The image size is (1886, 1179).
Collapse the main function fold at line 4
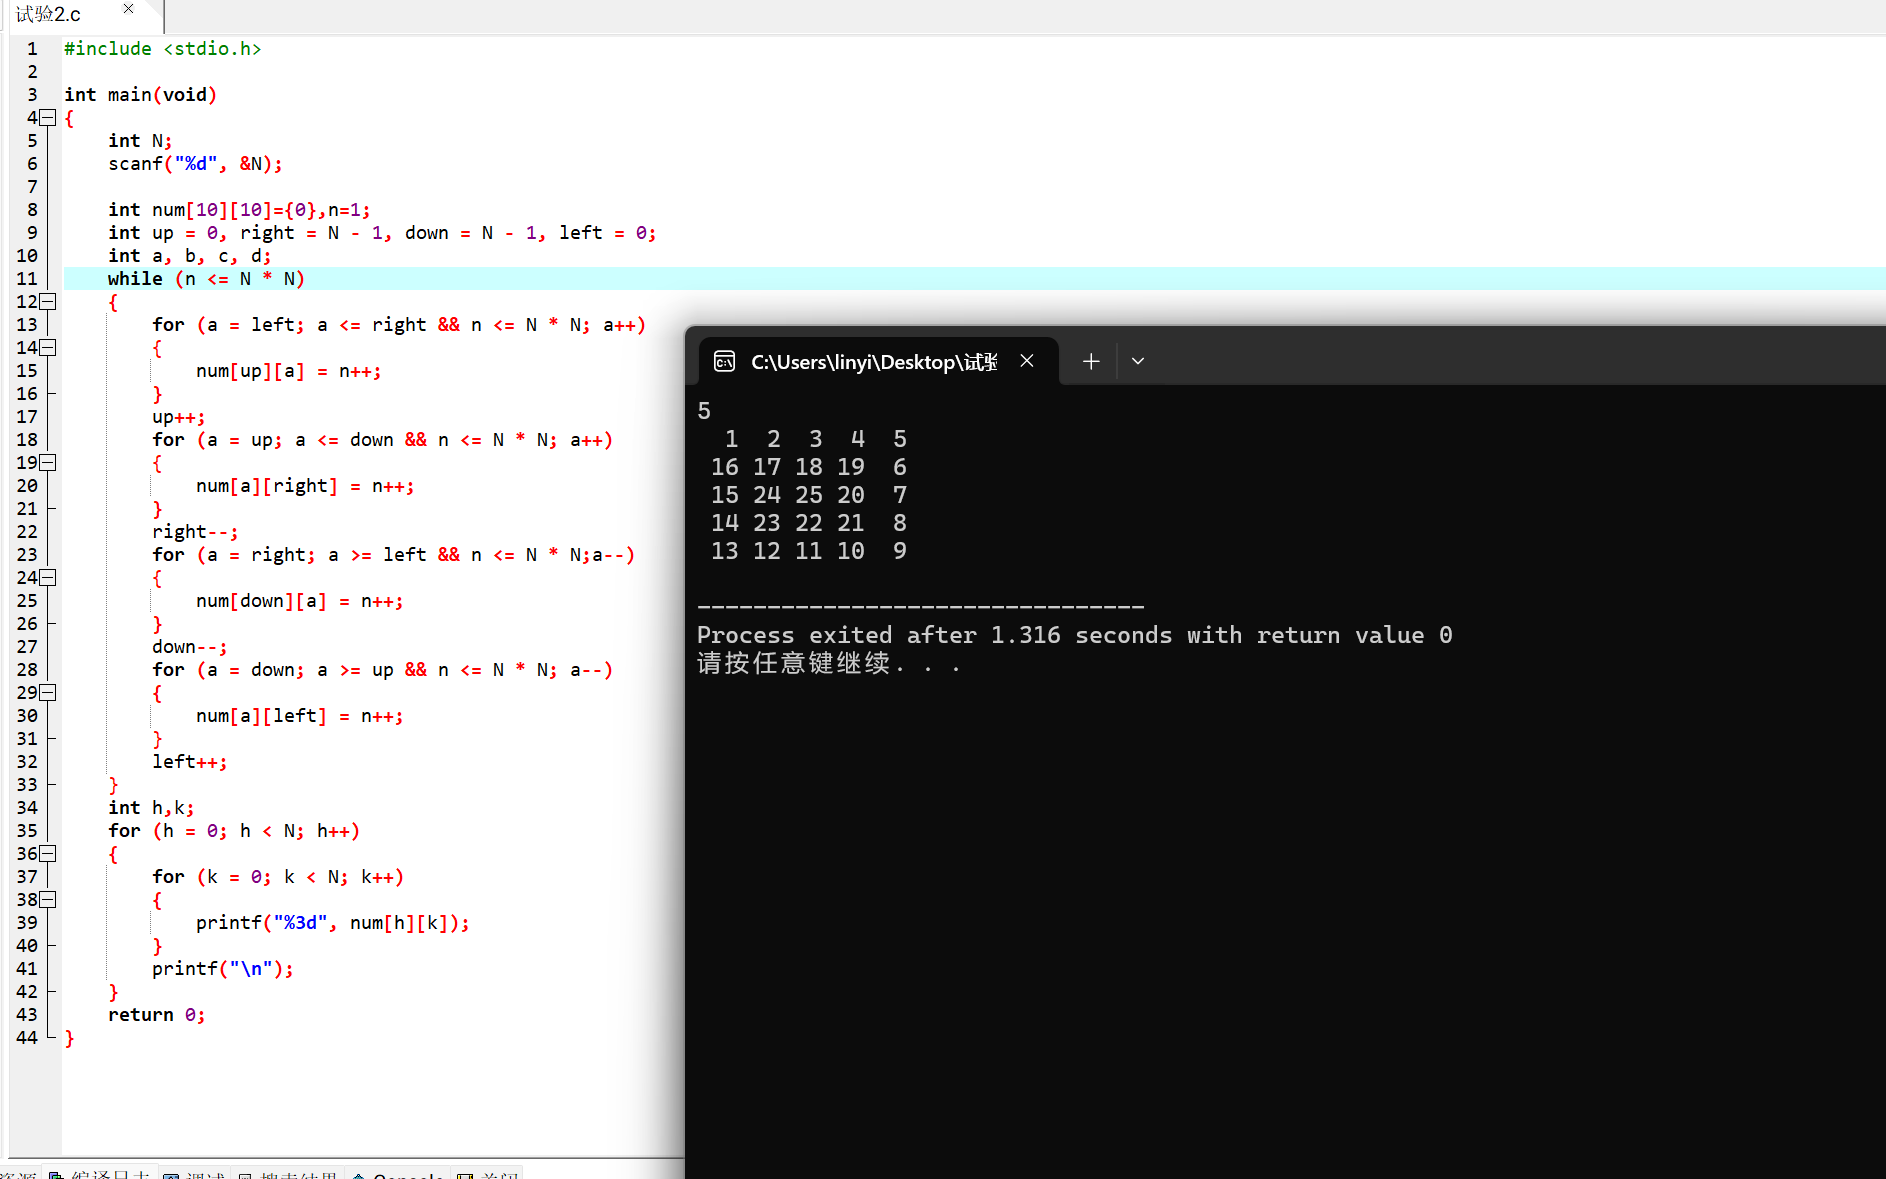click(47, 117)
